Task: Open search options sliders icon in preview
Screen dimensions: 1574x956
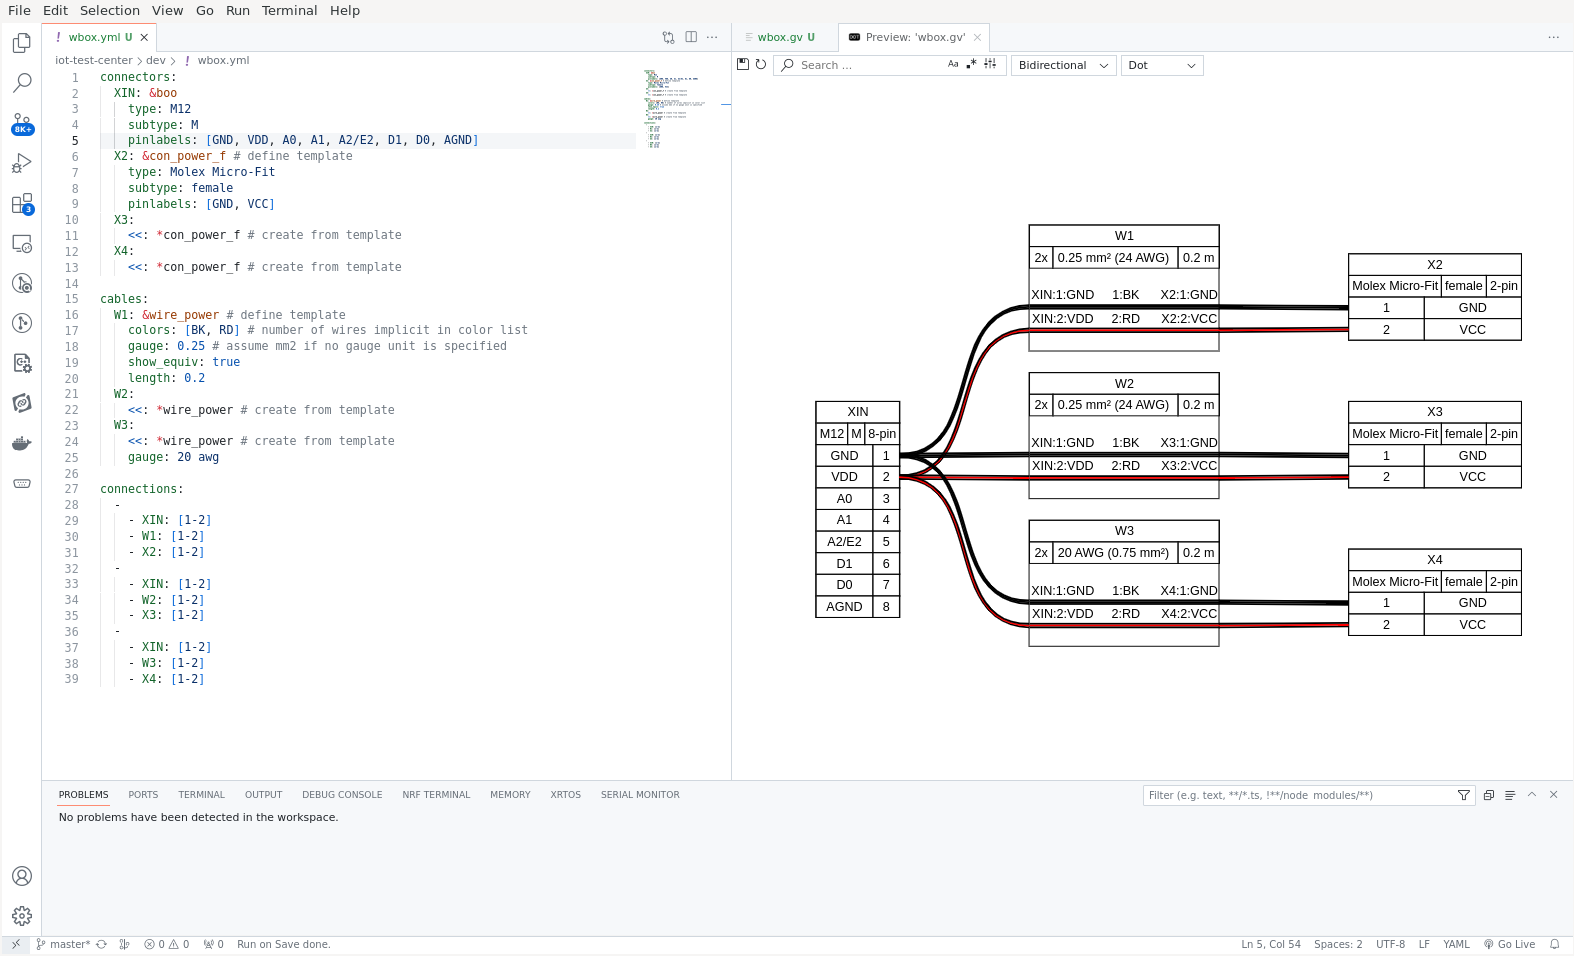Action: point(990,64)
